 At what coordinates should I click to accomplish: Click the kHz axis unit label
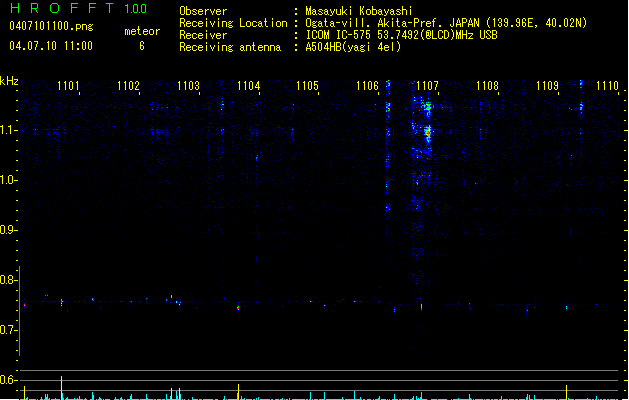pyautogui.click(x=9, y=81)
